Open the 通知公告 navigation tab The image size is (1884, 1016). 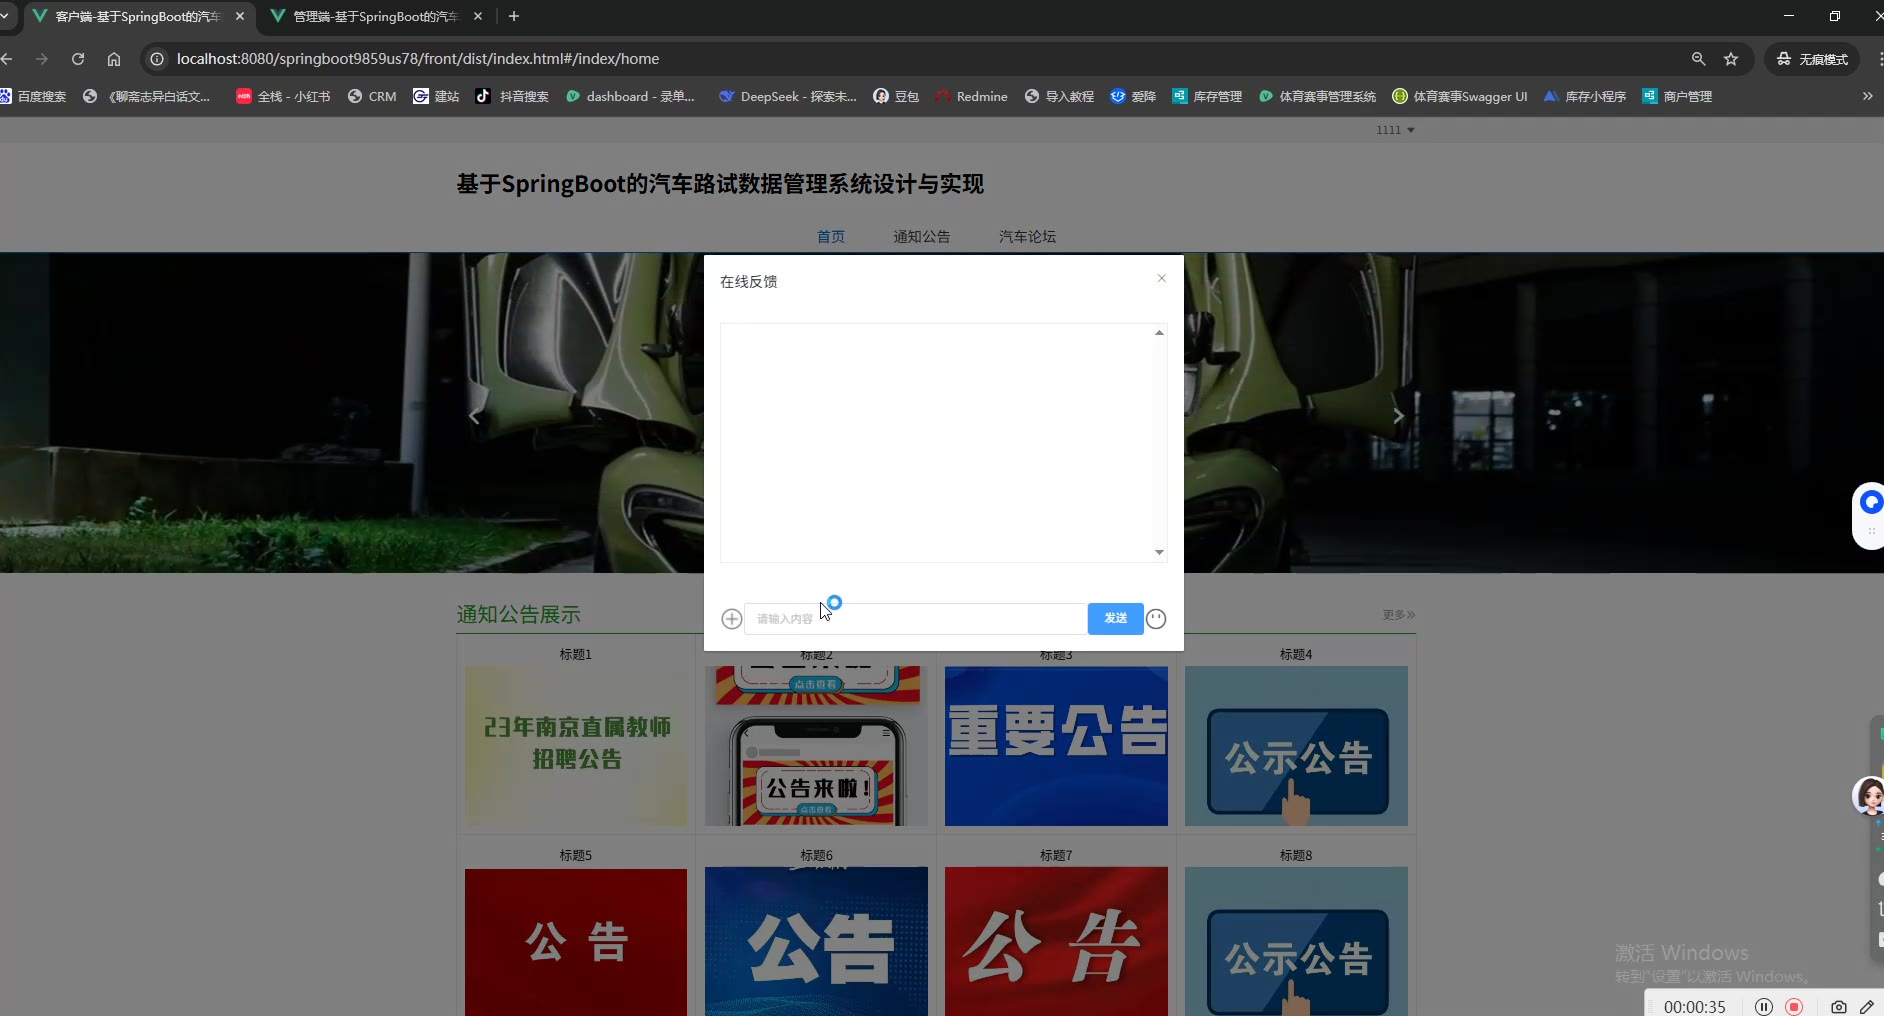[x=921, y=237]
